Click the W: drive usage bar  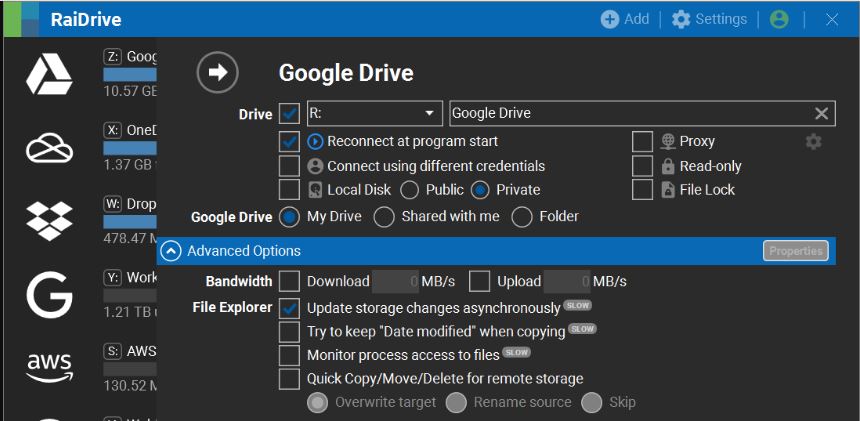(x=130, y=221)
